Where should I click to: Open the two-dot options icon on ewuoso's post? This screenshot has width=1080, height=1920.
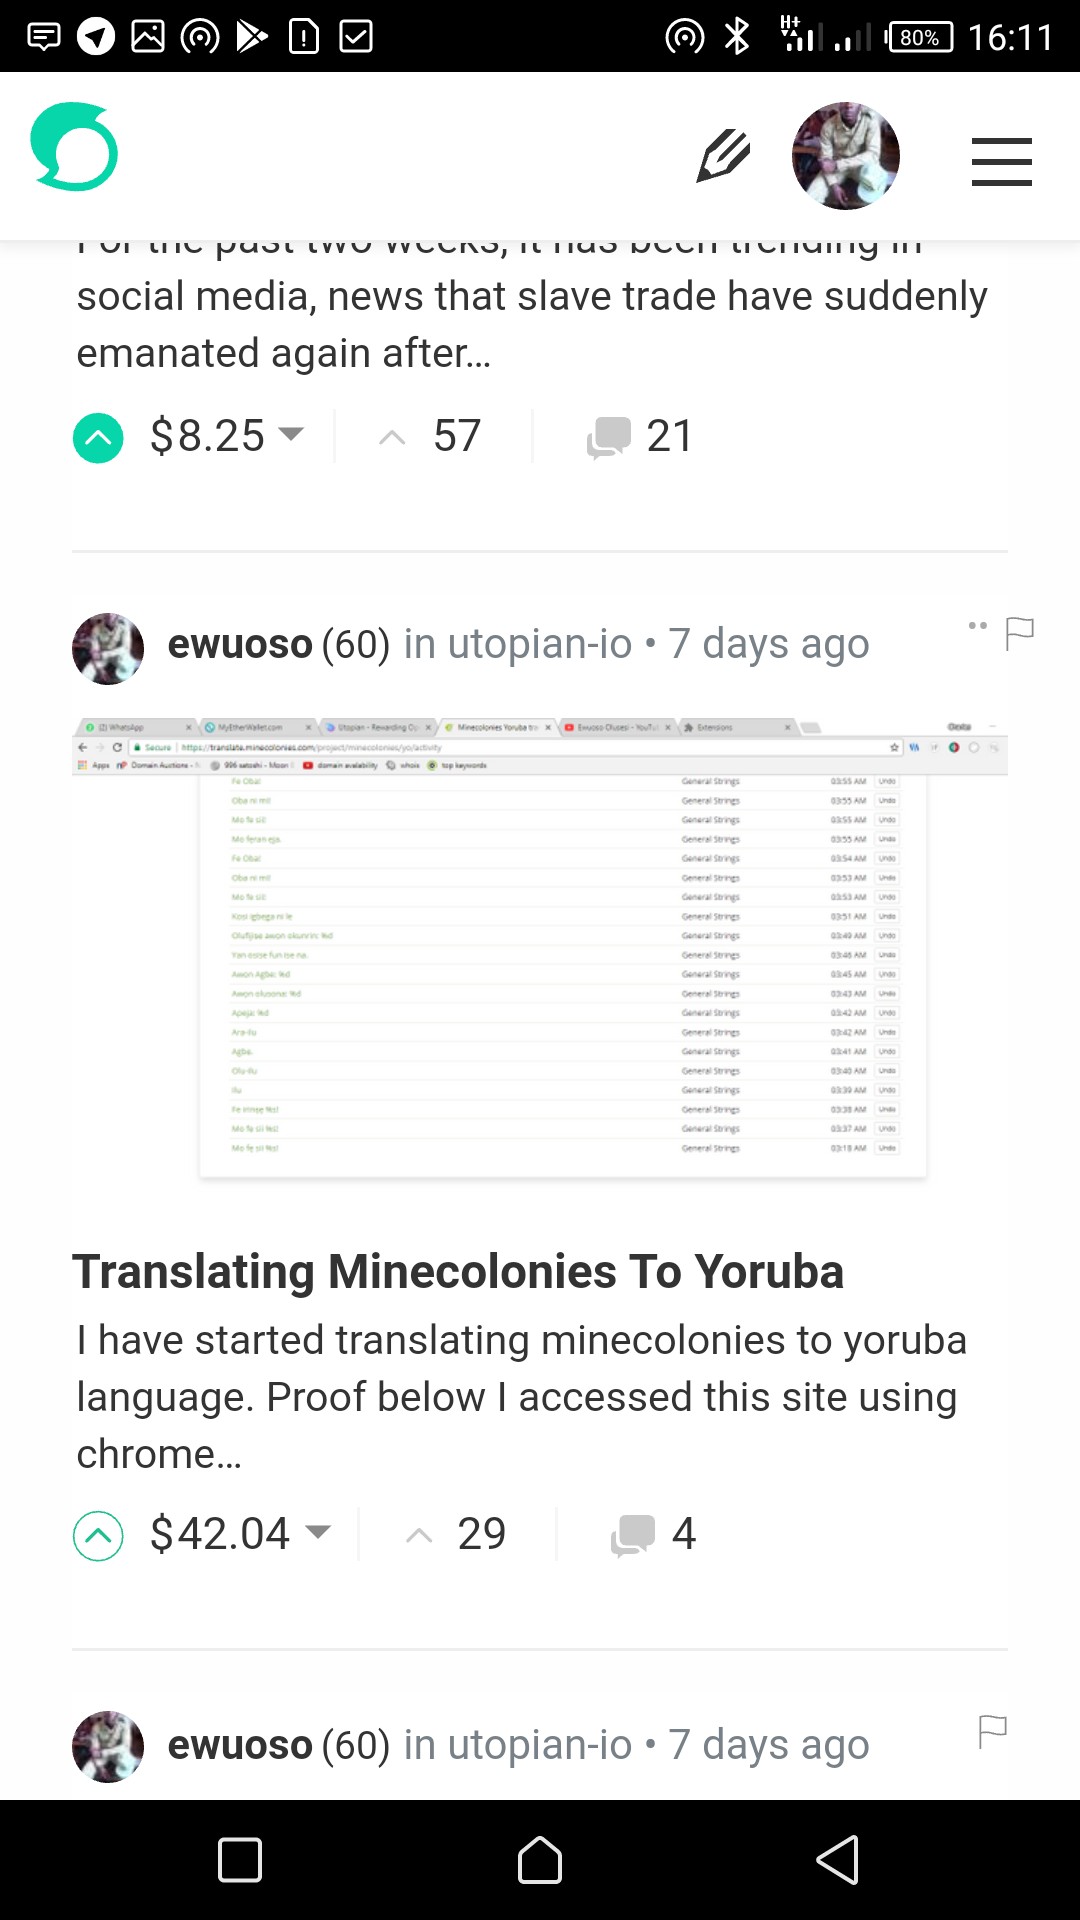point(977,625)
